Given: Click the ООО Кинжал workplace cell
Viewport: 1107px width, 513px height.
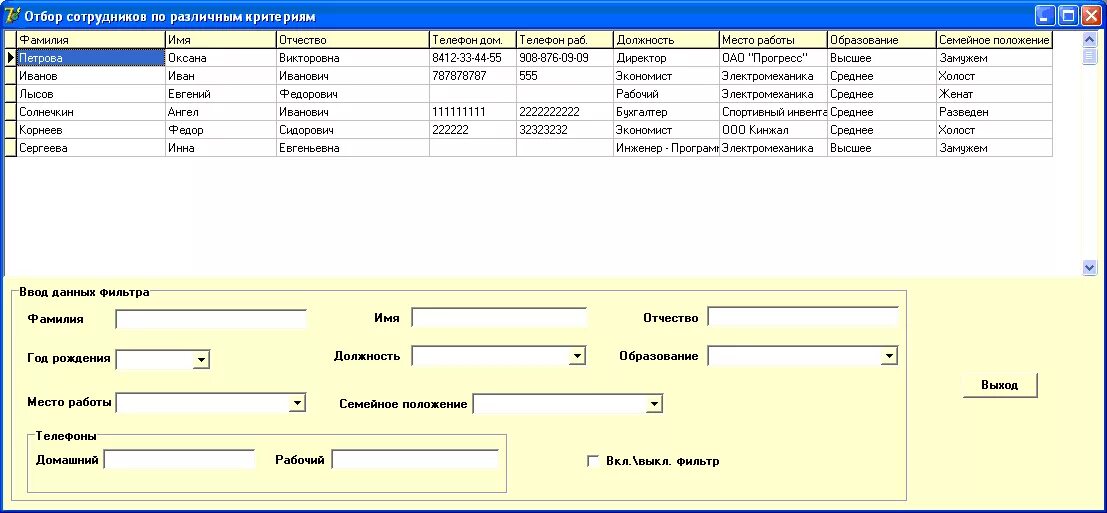Looking at the screenshot, I should 774,131.
